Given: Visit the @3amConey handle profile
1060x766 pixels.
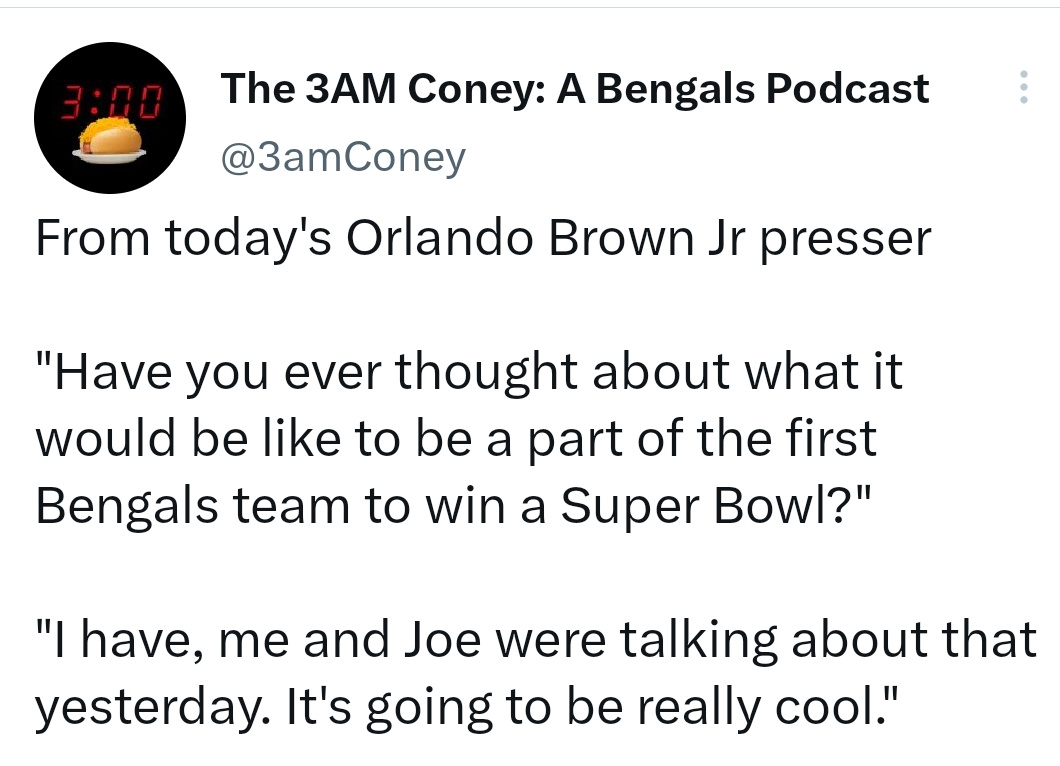Looking at the screenshot, I should pyautogui.click(x=343, y=158).
